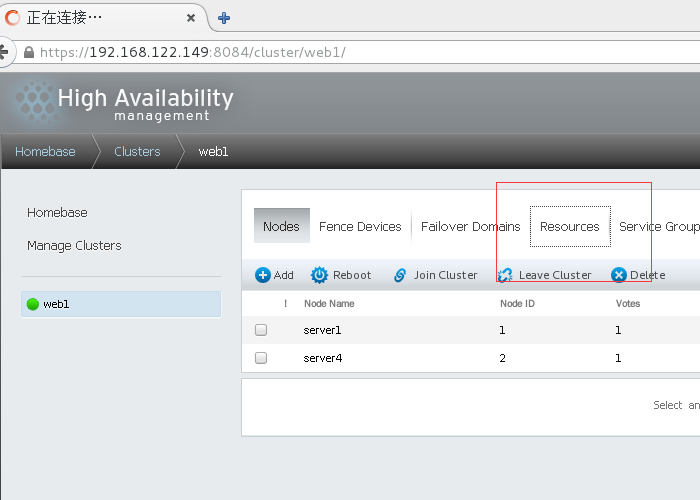Check the server4 node checkbox
The height and width of the screenshot is (500, 700).
tap(261, 357)
